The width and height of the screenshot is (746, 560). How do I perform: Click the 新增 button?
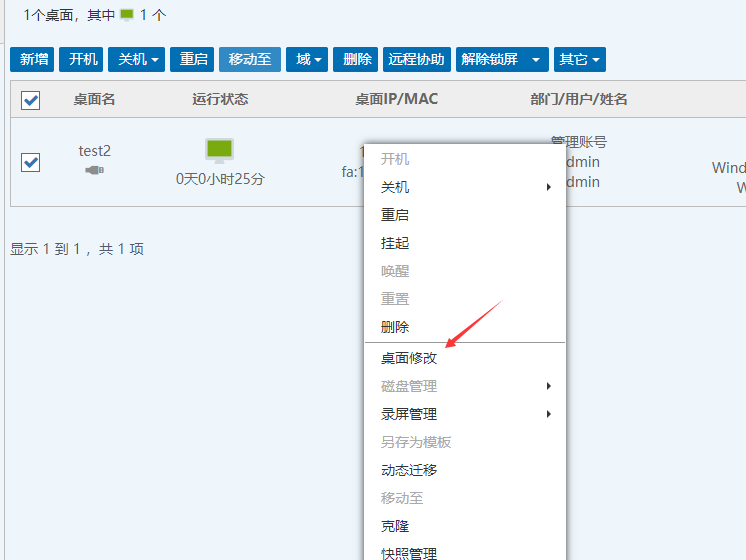point(32,59)
